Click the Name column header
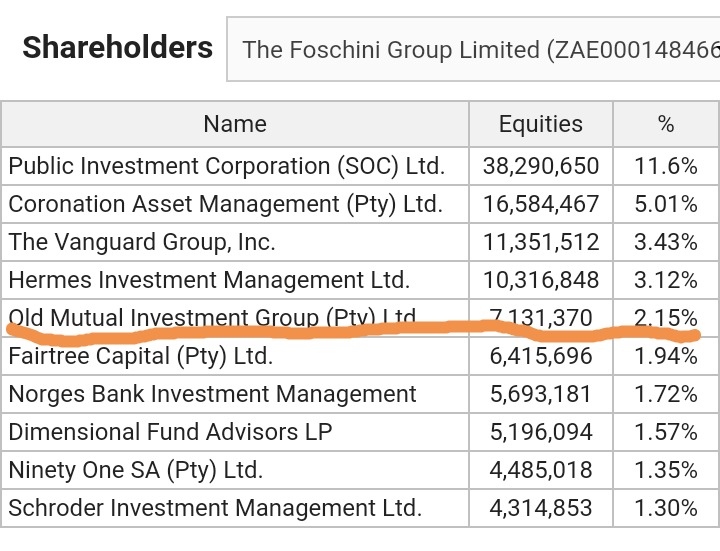This screenshot has width=720, height=551. tap(235, 124)
